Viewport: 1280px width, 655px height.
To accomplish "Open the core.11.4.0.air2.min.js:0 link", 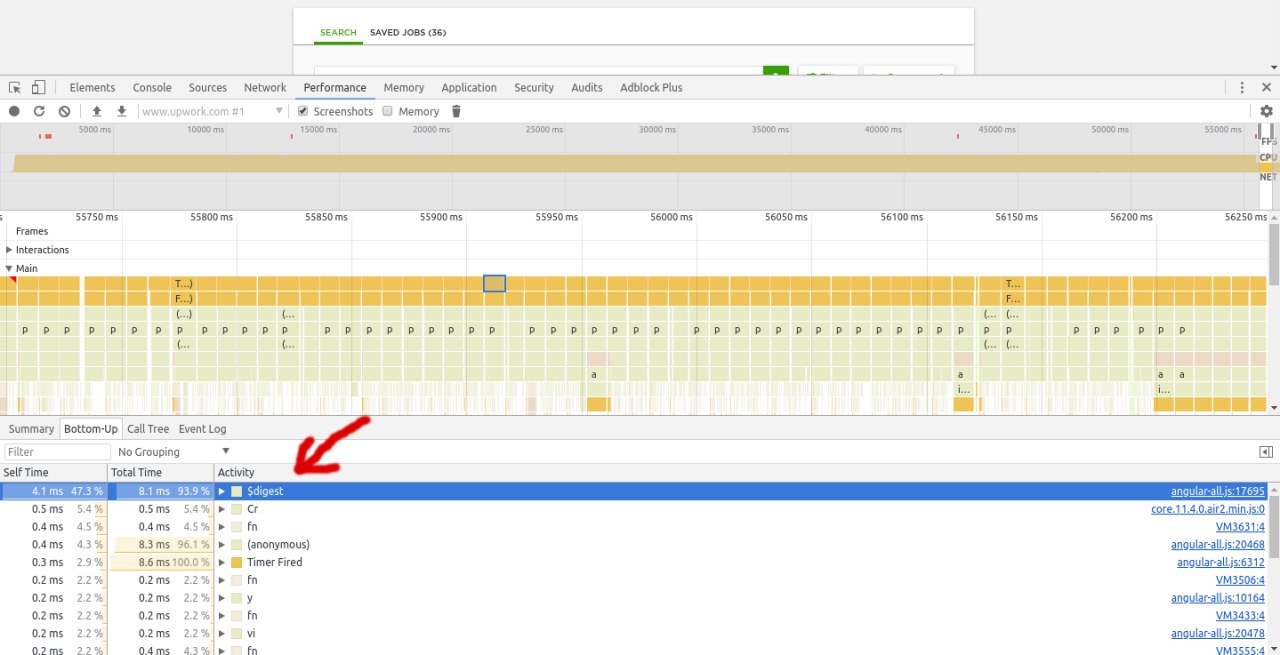I will (x=1208, y=509).
